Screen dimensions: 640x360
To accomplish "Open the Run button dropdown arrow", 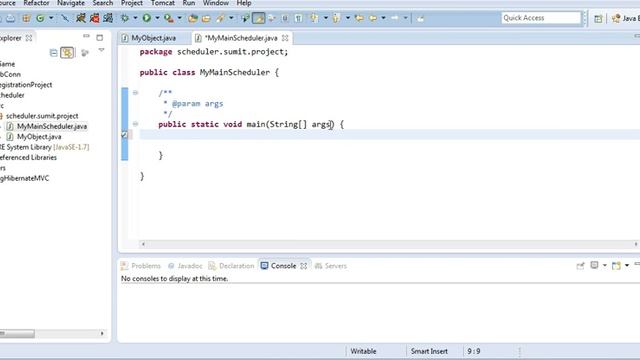I will [157, 18].
